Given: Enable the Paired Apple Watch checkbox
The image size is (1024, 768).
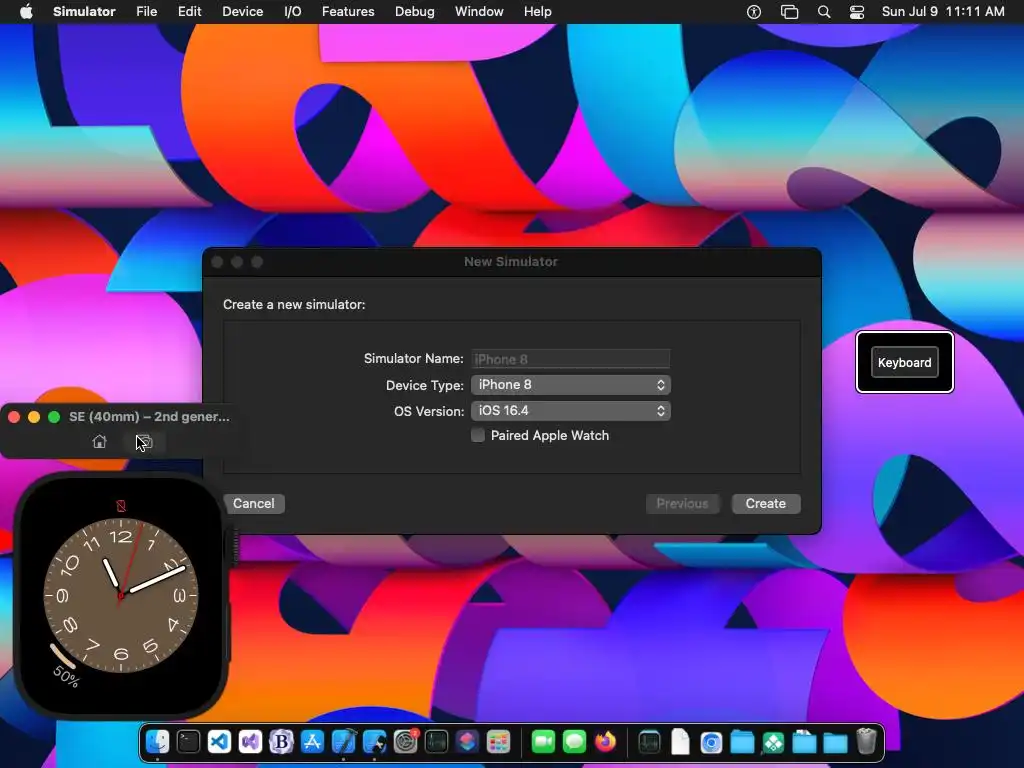Looking at the screenshot, I should [478, 436].
